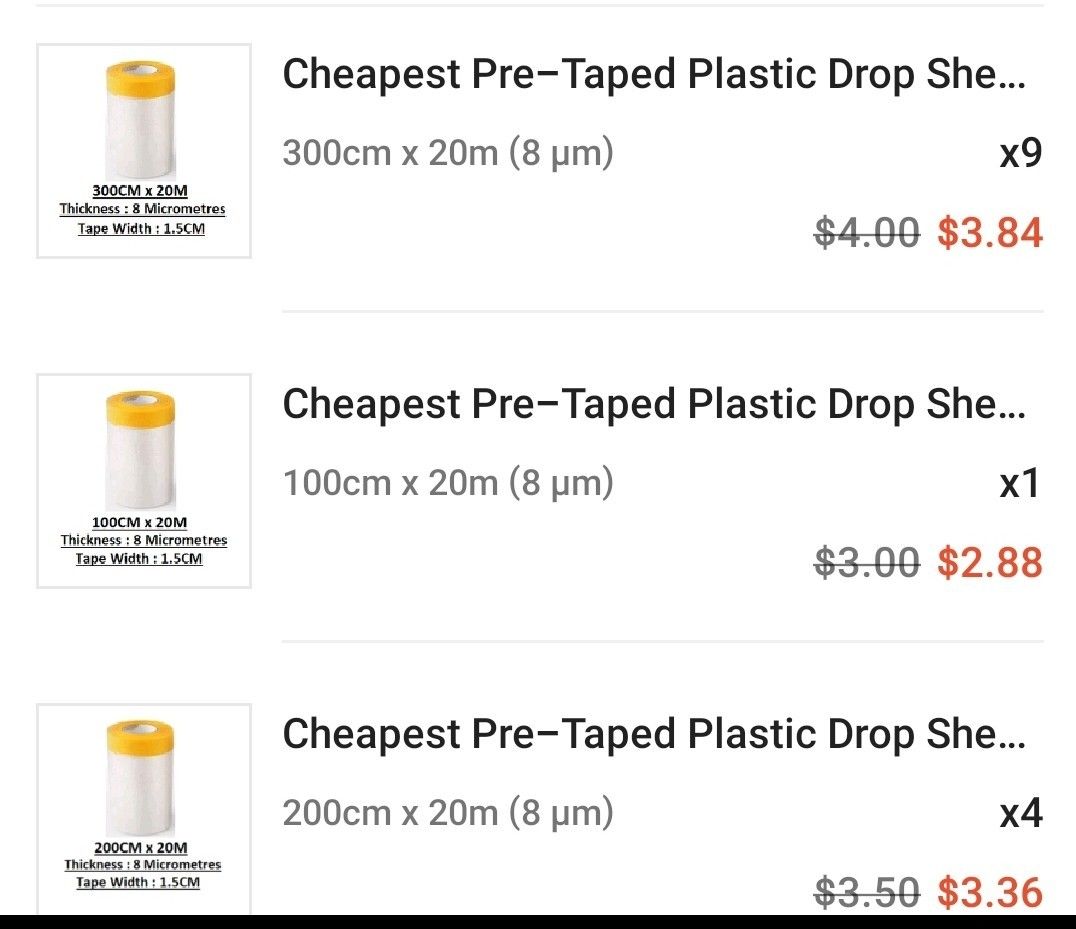Image resolution: width=1076 pixels, height=929 pixels.
Task: Click the 100CM x 20M product thumbnail
Action: coord(142,480)
